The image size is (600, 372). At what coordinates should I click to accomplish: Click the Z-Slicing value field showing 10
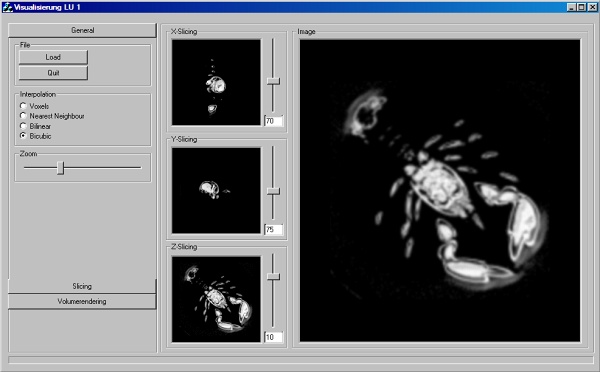[274, 337]
